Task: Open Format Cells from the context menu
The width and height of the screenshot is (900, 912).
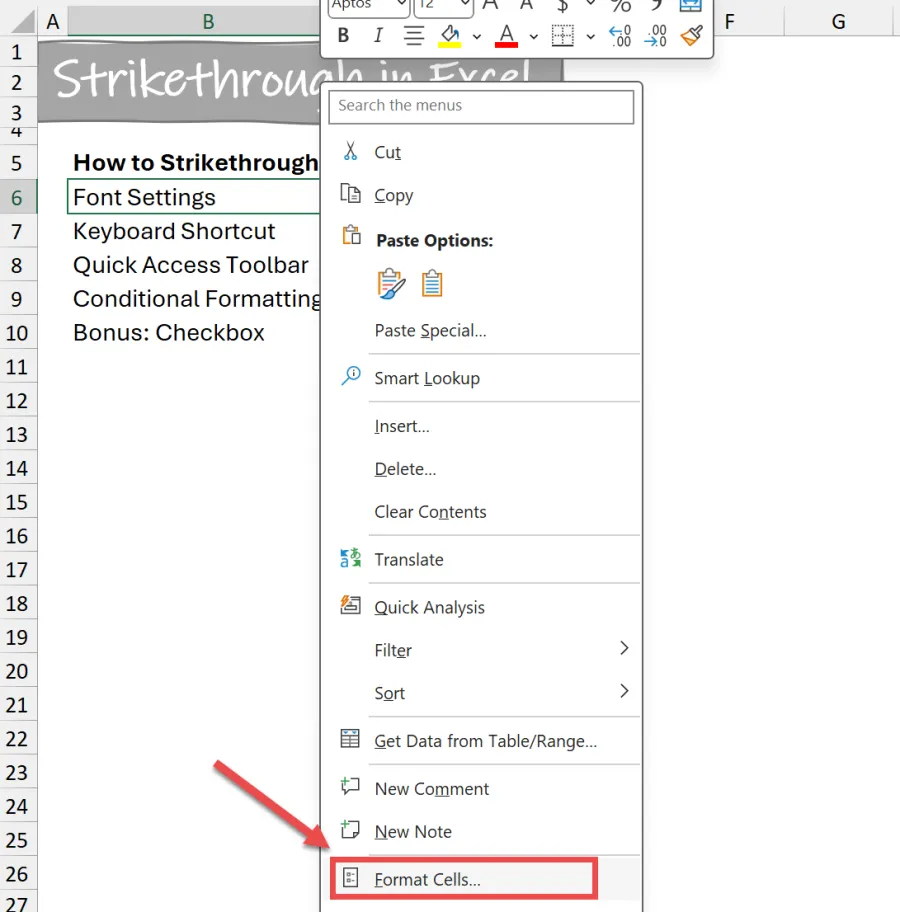Action: click(x=427, y=880)
